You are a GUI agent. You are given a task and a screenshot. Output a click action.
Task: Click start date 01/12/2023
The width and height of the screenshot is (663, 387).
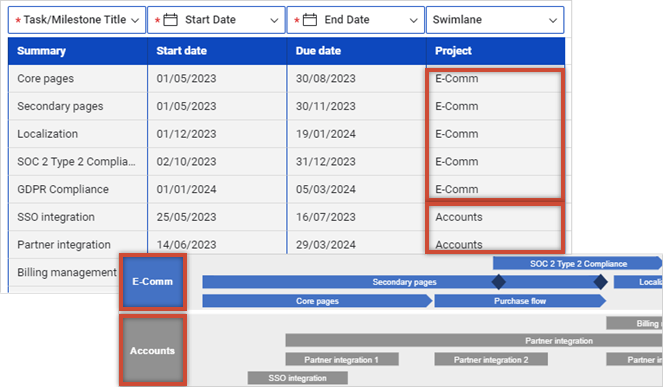[217, 134]
